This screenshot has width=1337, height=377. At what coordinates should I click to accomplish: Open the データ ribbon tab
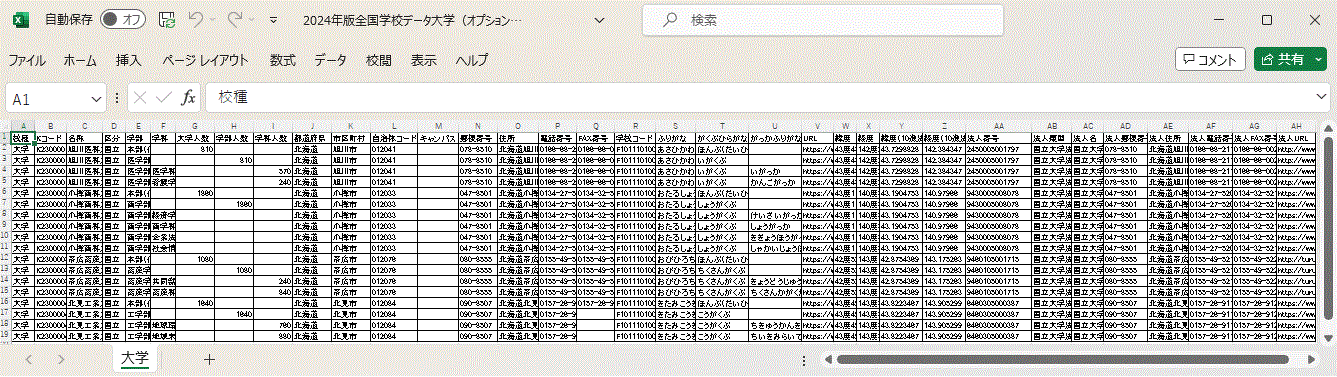pyautogui.click(x=331, y=60)
